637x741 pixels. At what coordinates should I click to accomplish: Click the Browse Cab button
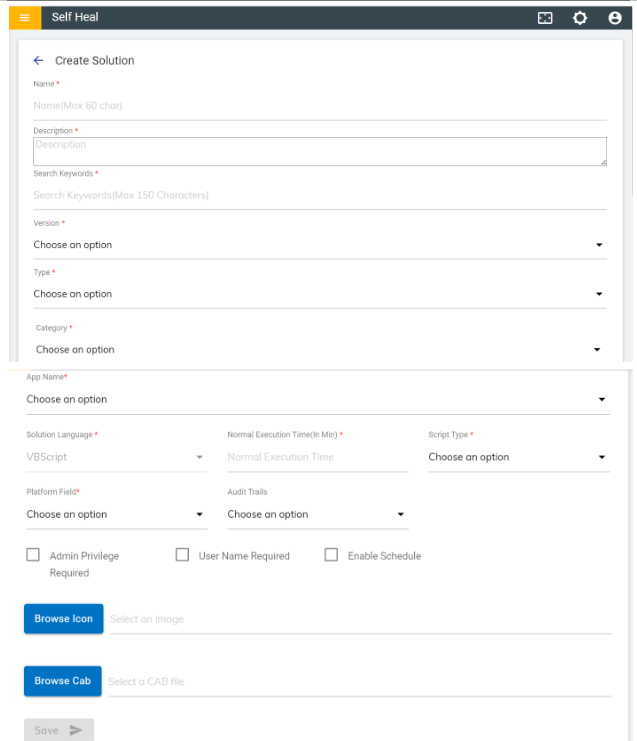click(x=62, y=681)
